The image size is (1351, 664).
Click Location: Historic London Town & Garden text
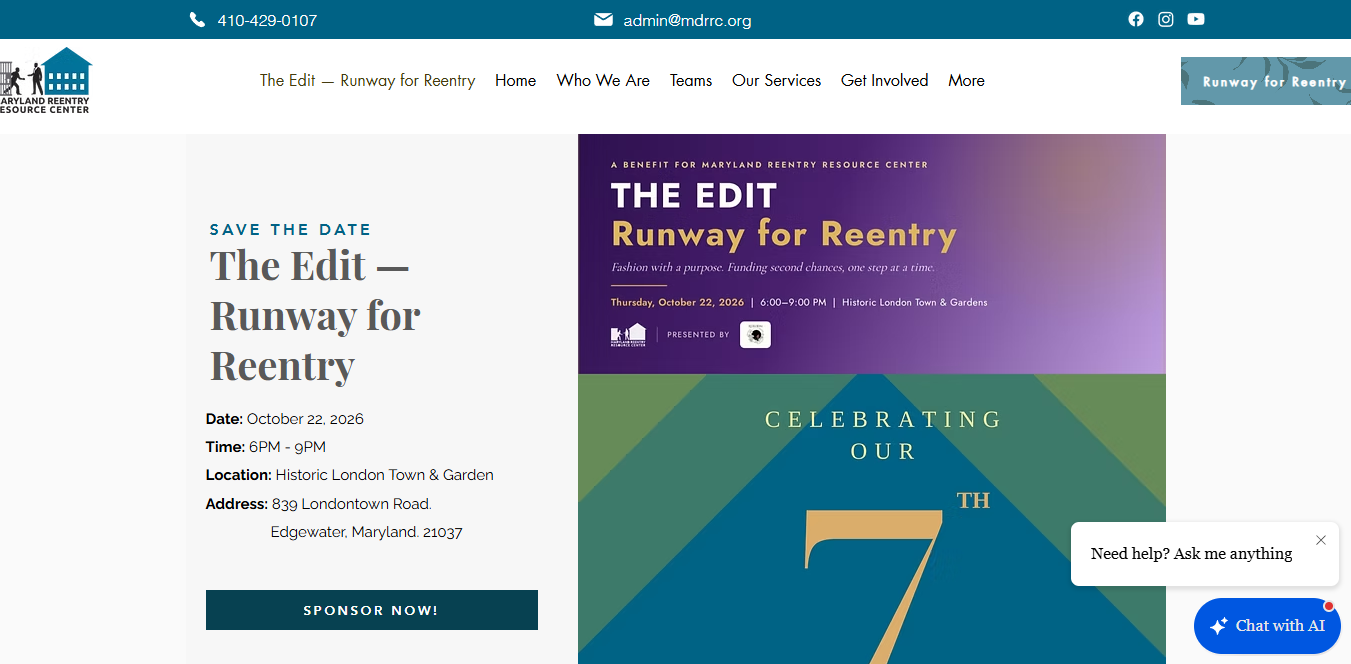[350, 475]
